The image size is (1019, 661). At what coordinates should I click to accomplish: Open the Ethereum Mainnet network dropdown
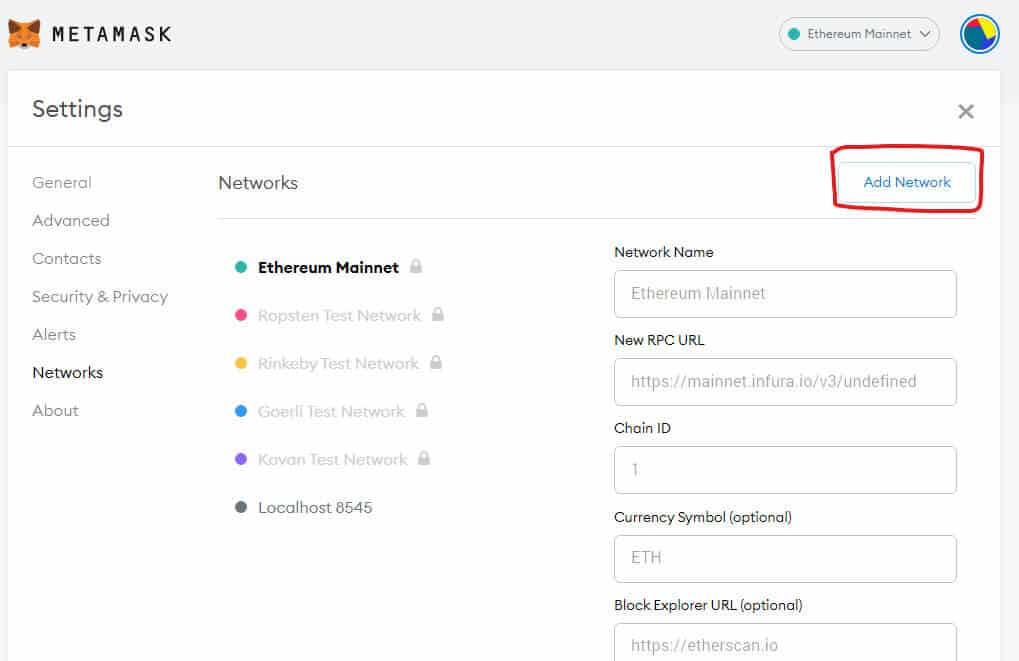tap(858, 34)
